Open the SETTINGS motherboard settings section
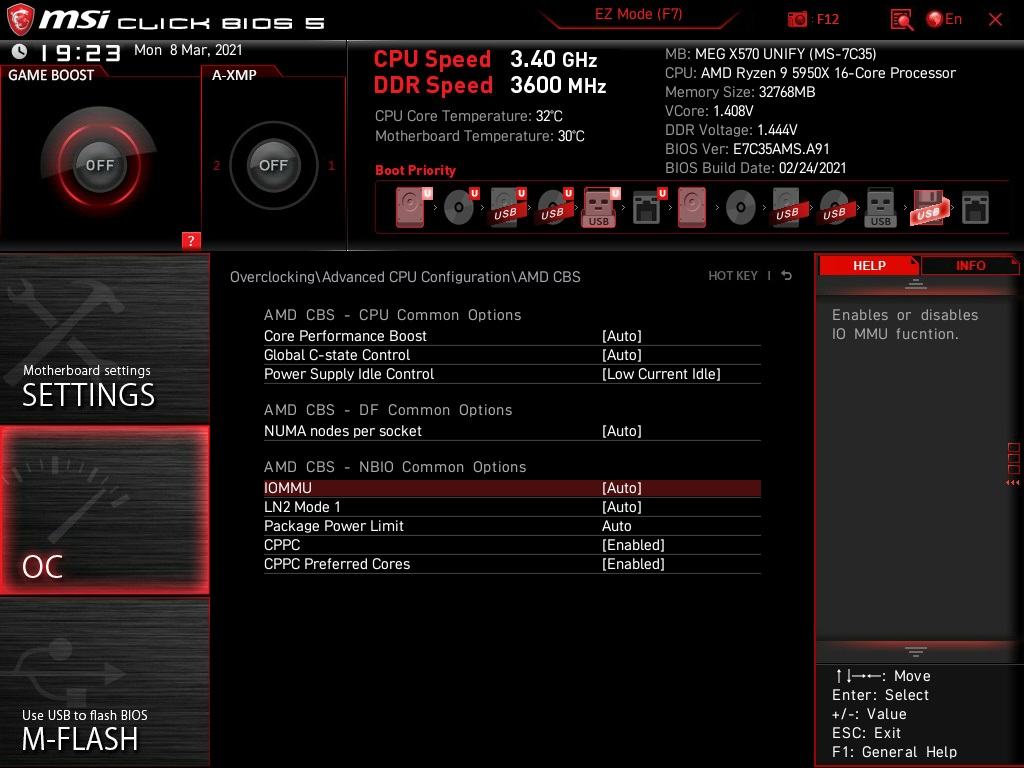Viewport: 1024px width, 768px height. (x=104, y=338)
